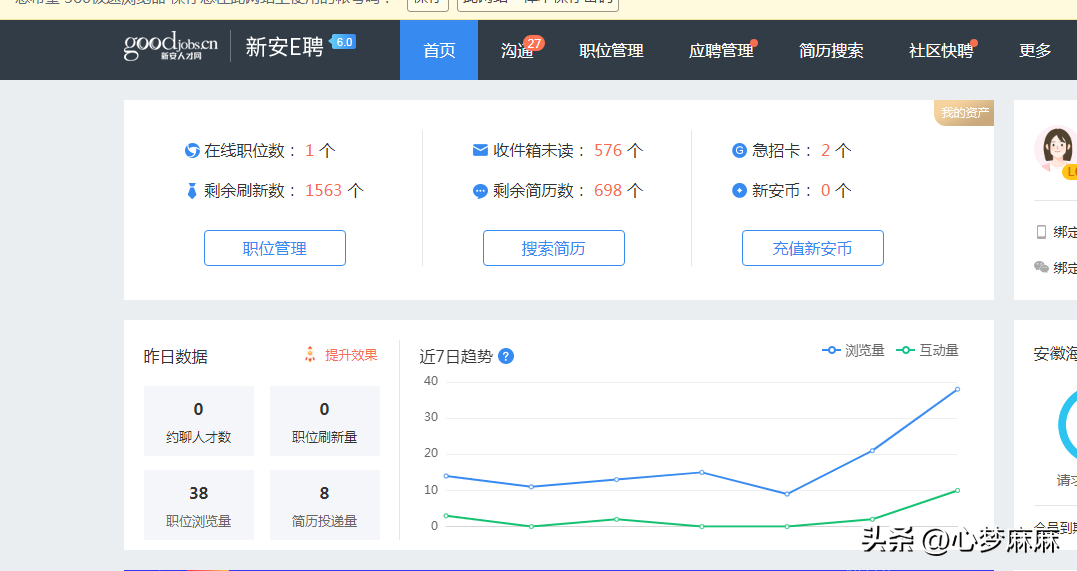Click the online positions count icon

pyautogui.click(x=192, y=150)
